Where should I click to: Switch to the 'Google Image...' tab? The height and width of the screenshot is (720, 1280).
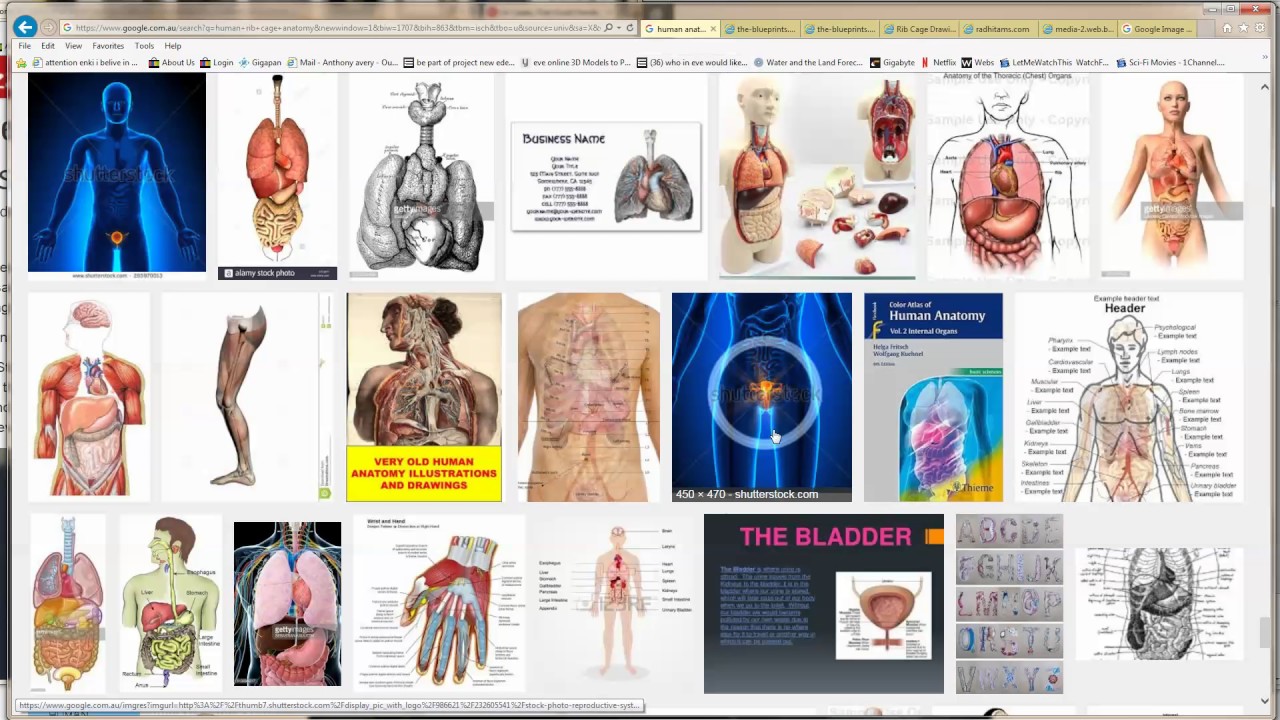point(1157,29)
